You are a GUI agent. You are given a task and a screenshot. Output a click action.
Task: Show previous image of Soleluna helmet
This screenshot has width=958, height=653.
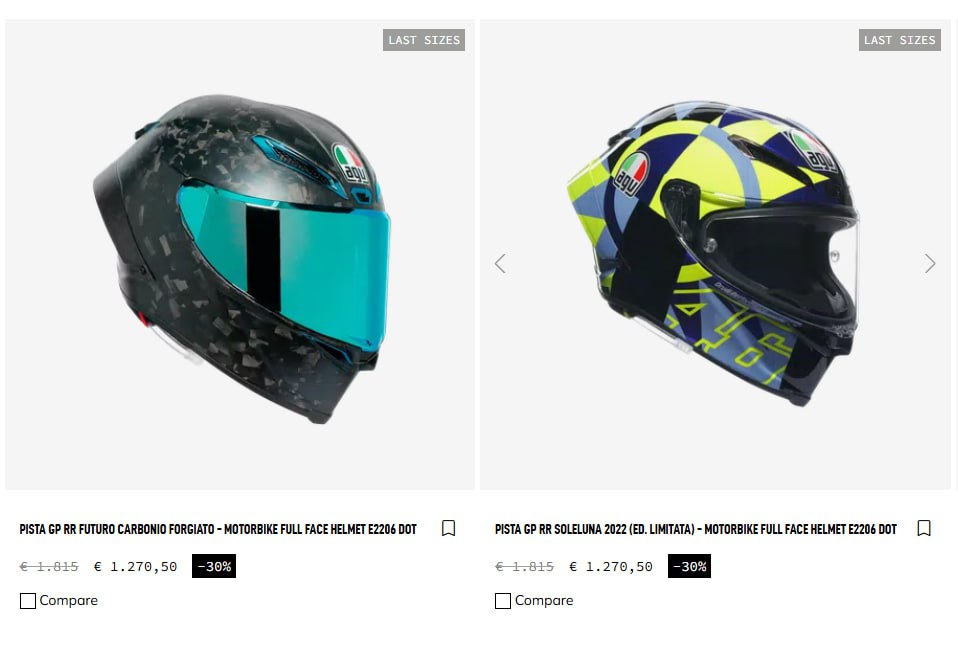(x=500, y=263)
